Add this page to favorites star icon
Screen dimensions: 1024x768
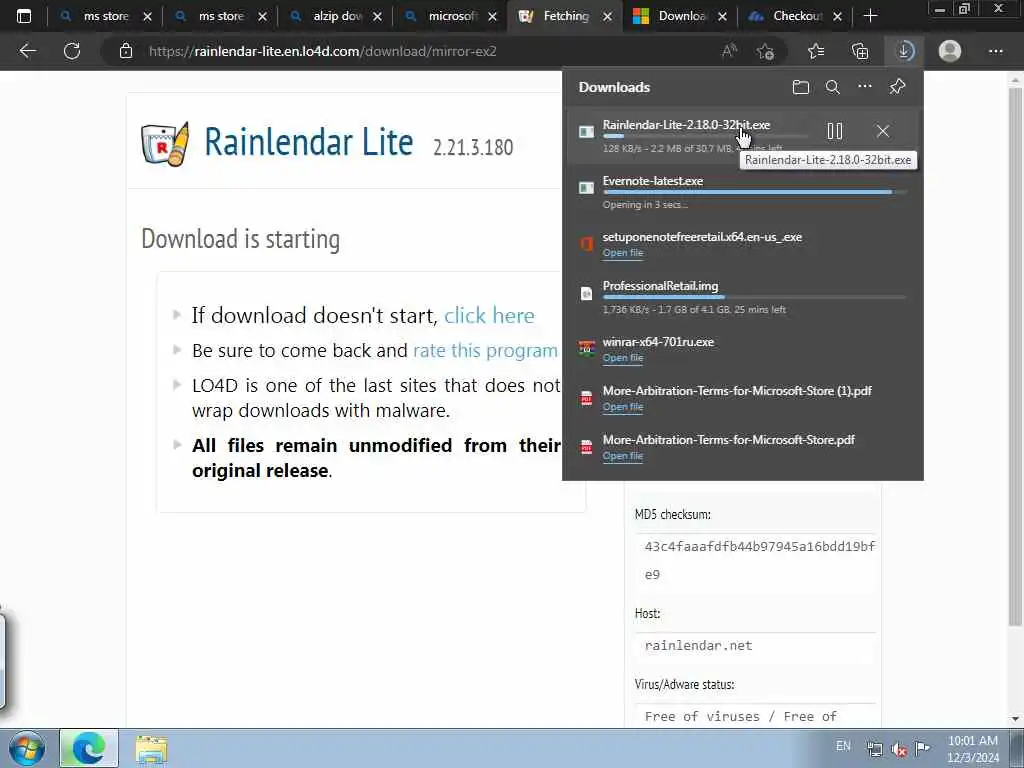(x=765, y=51)
